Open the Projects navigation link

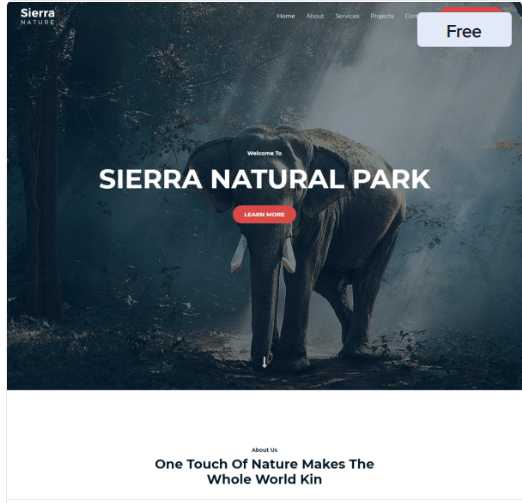(382, 16)
